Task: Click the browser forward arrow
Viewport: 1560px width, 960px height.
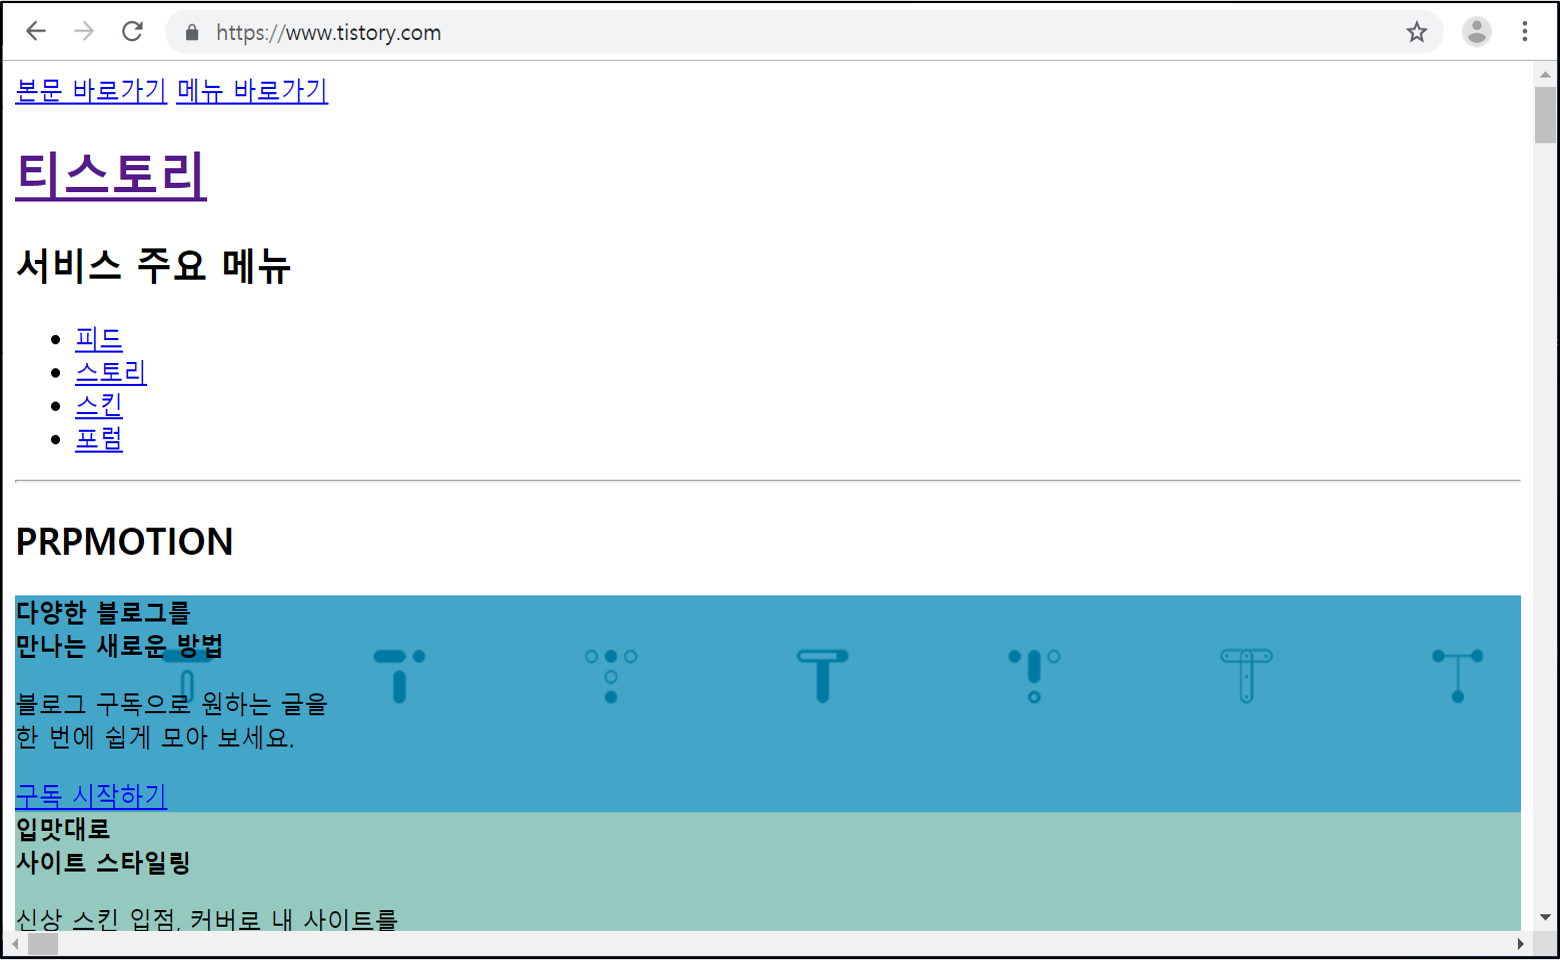Action: click(x=84, y=32)
